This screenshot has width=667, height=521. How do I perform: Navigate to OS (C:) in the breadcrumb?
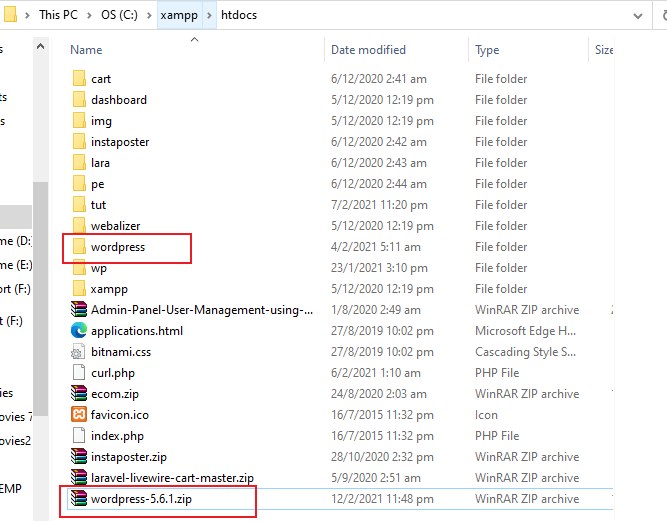[119, 15]
